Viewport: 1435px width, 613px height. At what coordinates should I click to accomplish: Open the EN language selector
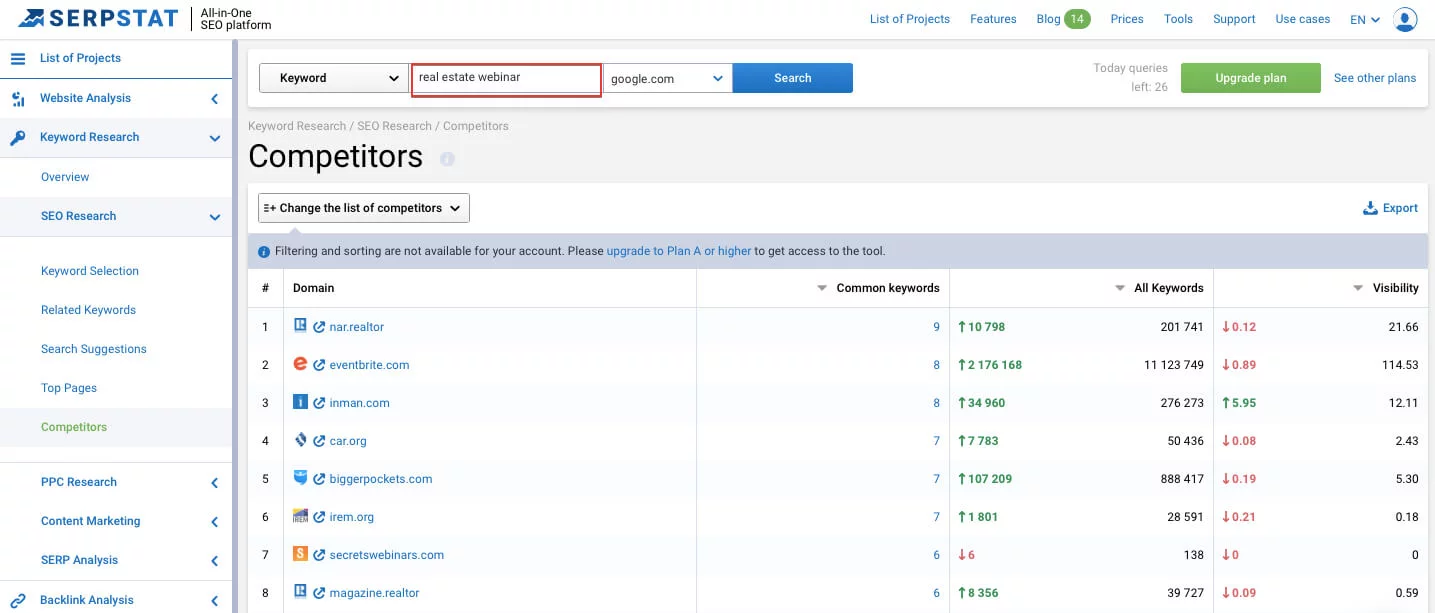[1364, 19]
